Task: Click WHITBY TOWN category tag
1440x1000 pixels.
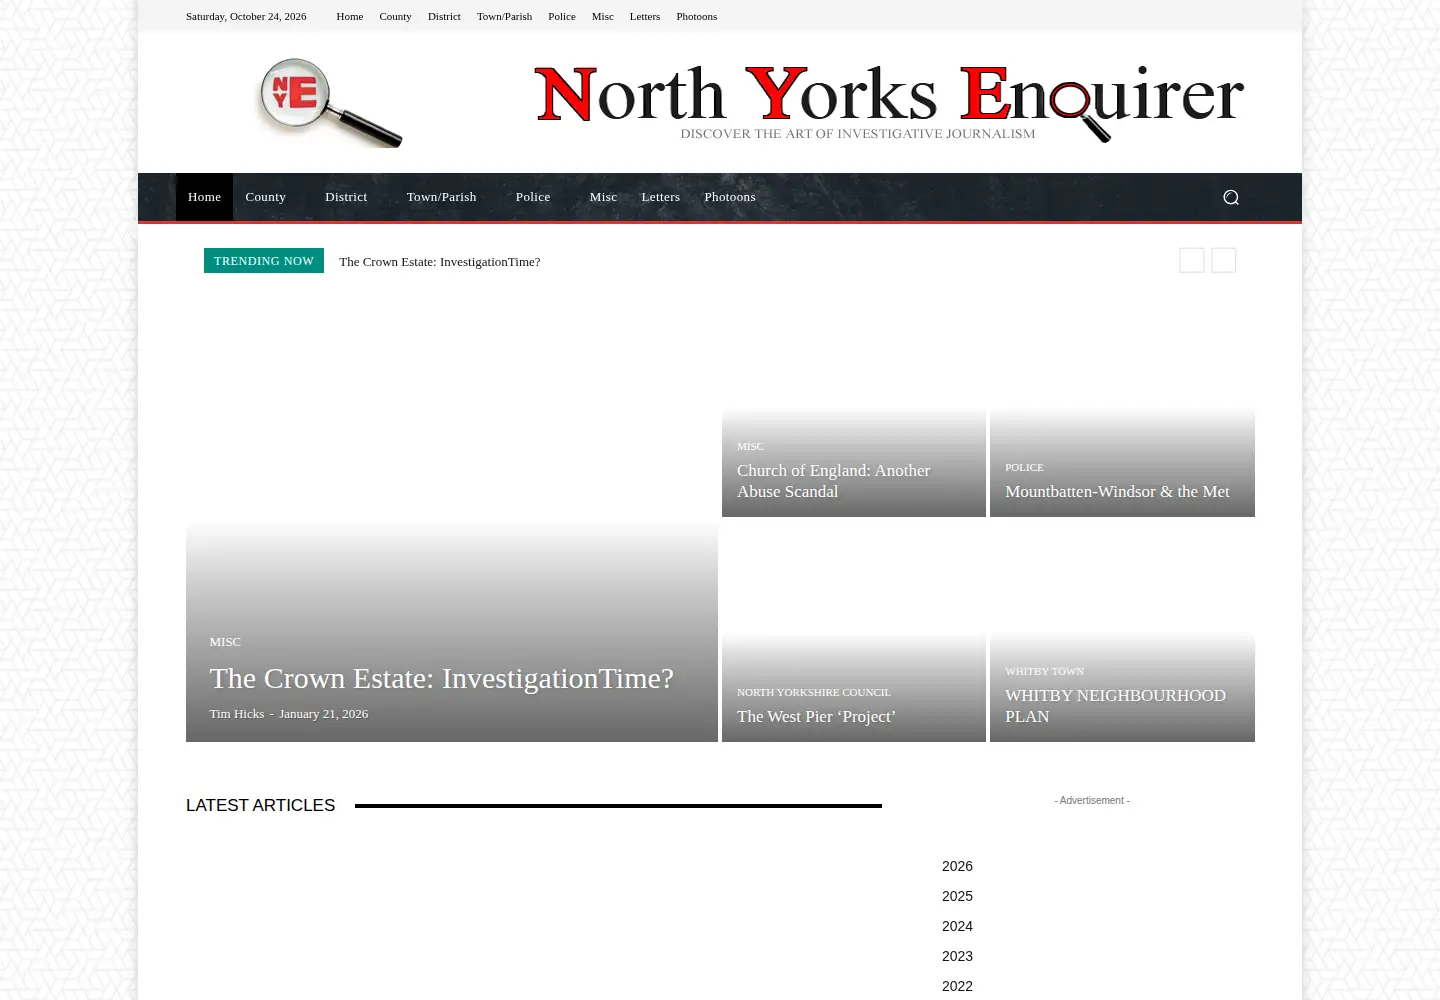Action: [x=1044, y=672]
